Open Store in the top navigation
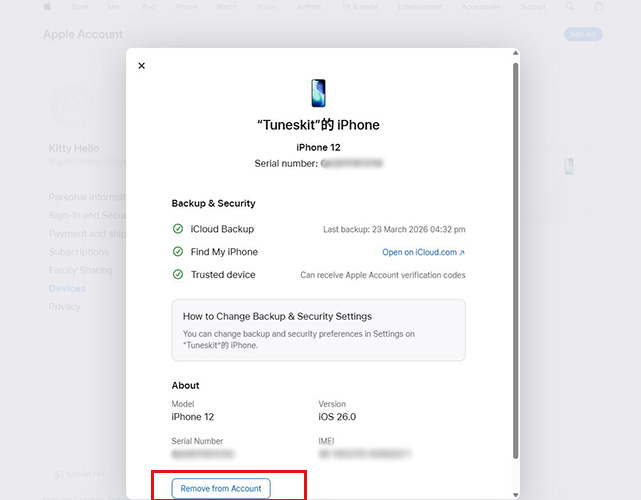 pos(80,7)
